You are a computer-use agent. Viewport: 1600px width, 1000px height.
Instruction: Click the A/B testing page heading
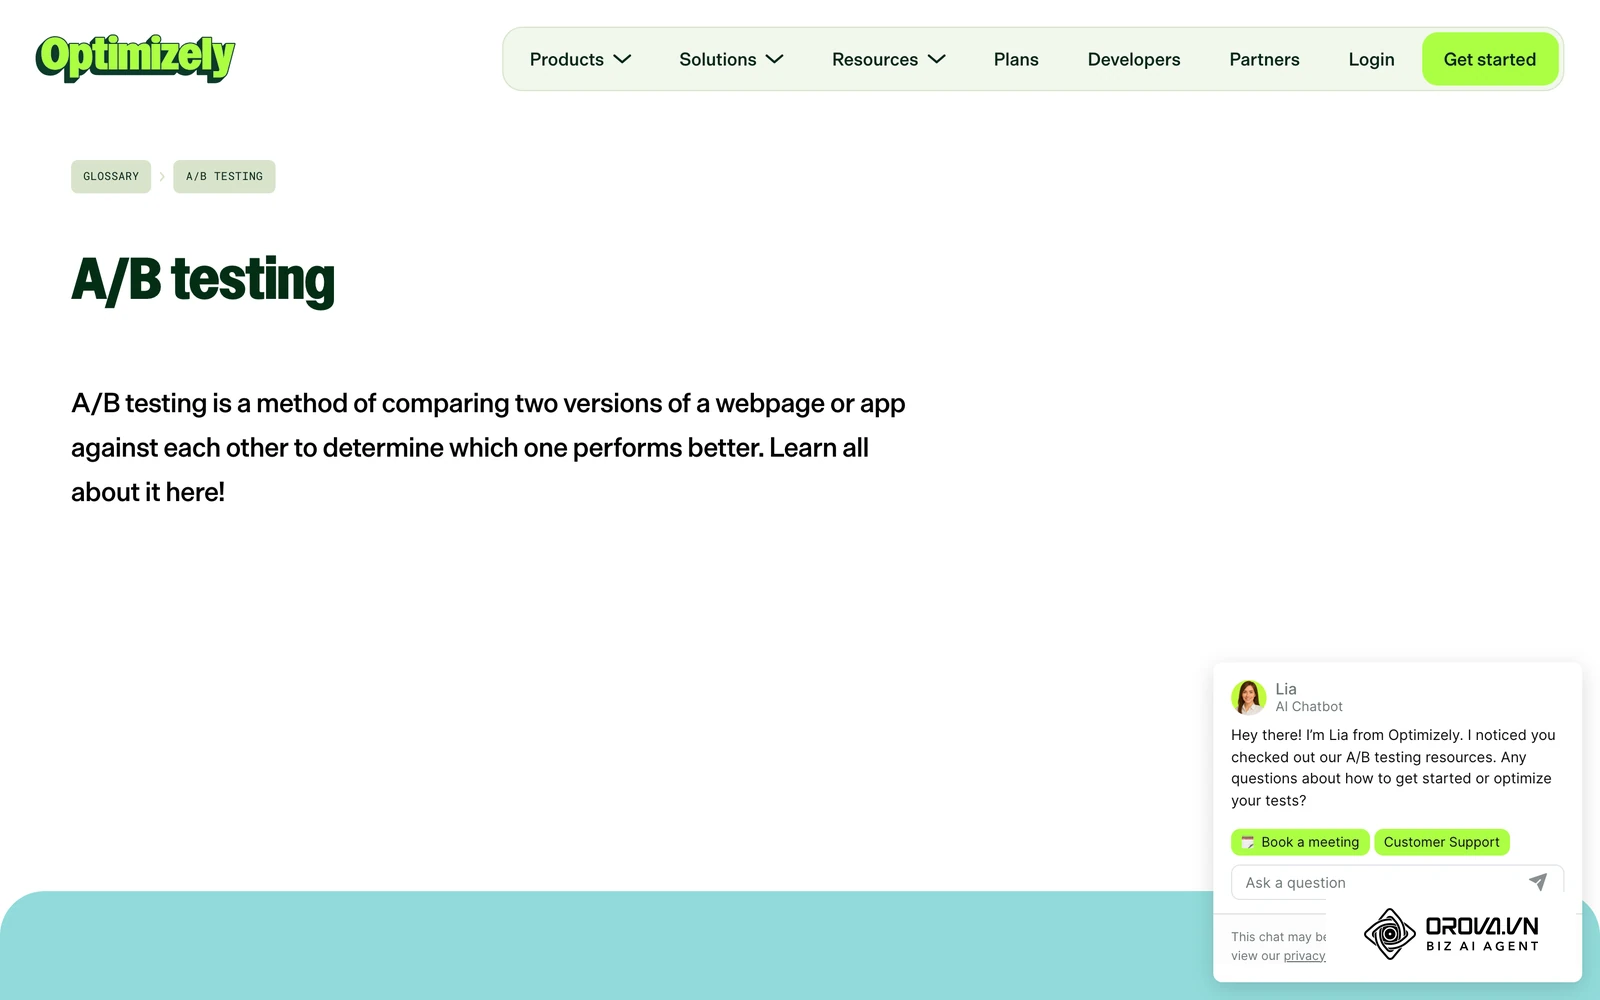coord(203,280)
